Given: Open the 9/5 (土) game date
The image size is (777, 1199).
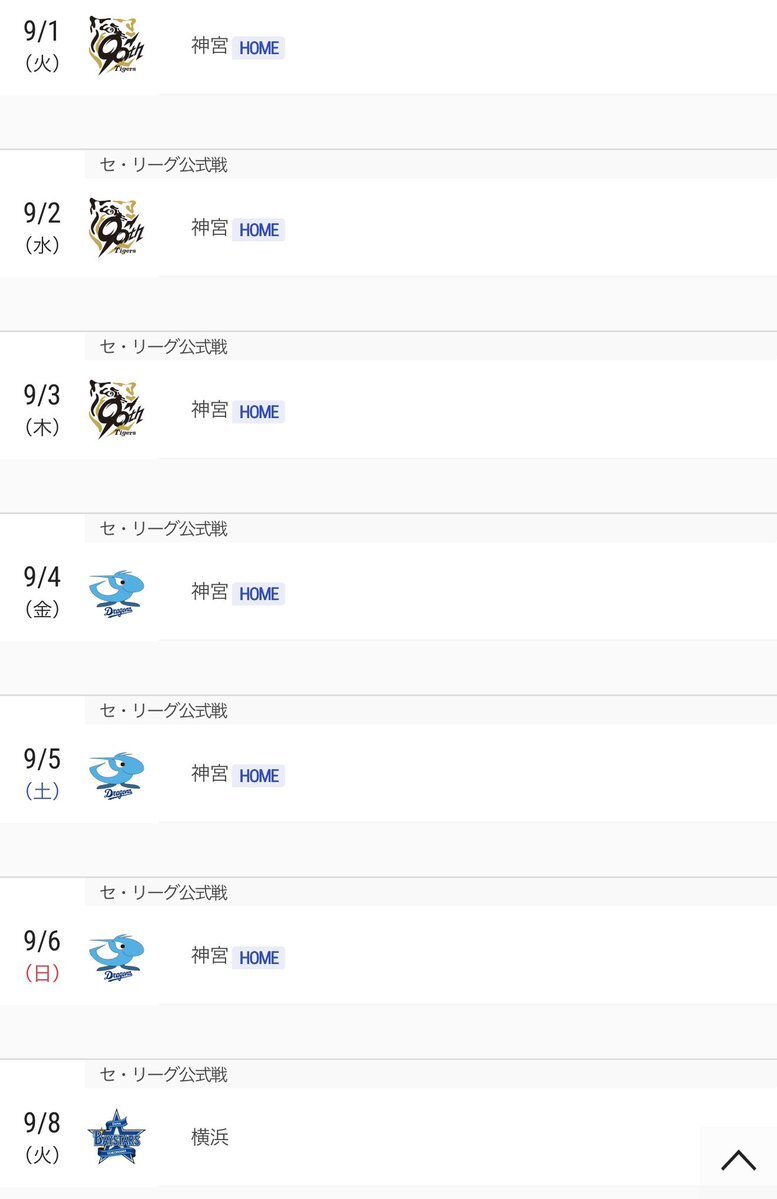Looking at the screenshot, I should (42, 774).
